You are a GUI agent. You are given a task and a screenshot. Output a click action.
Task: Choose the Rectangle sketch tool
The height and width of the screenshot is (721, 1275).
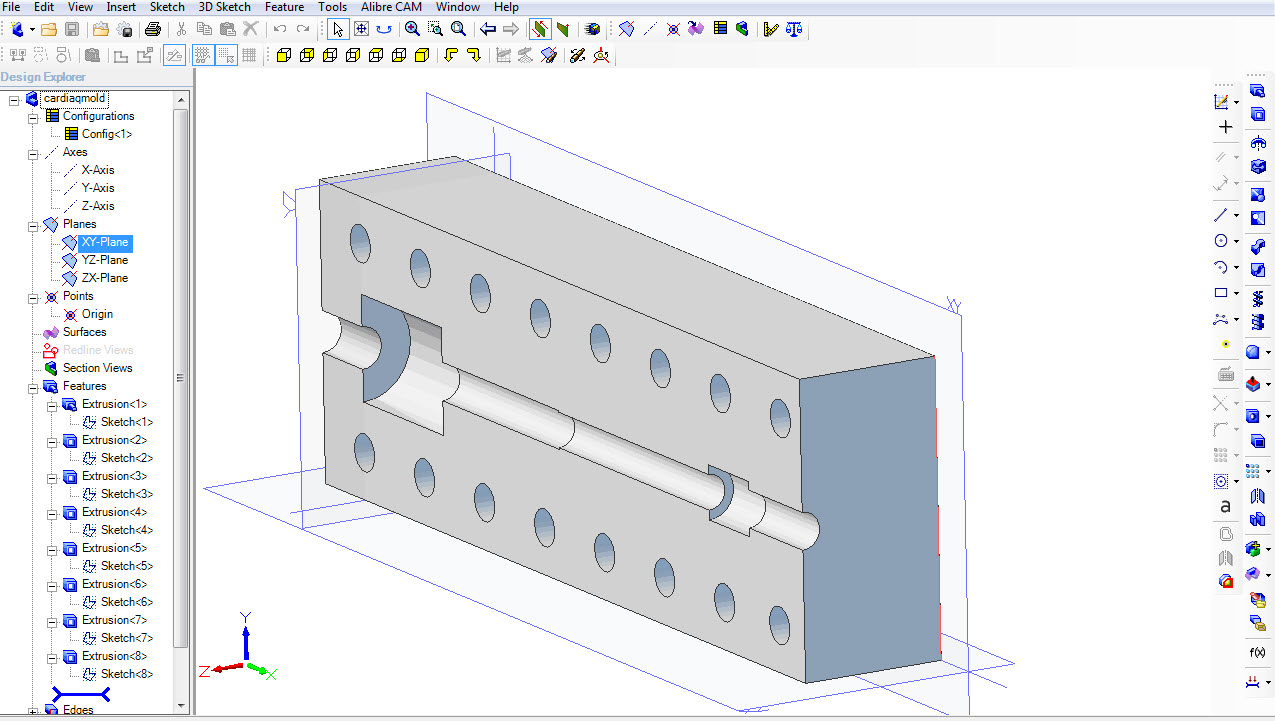1220,293
